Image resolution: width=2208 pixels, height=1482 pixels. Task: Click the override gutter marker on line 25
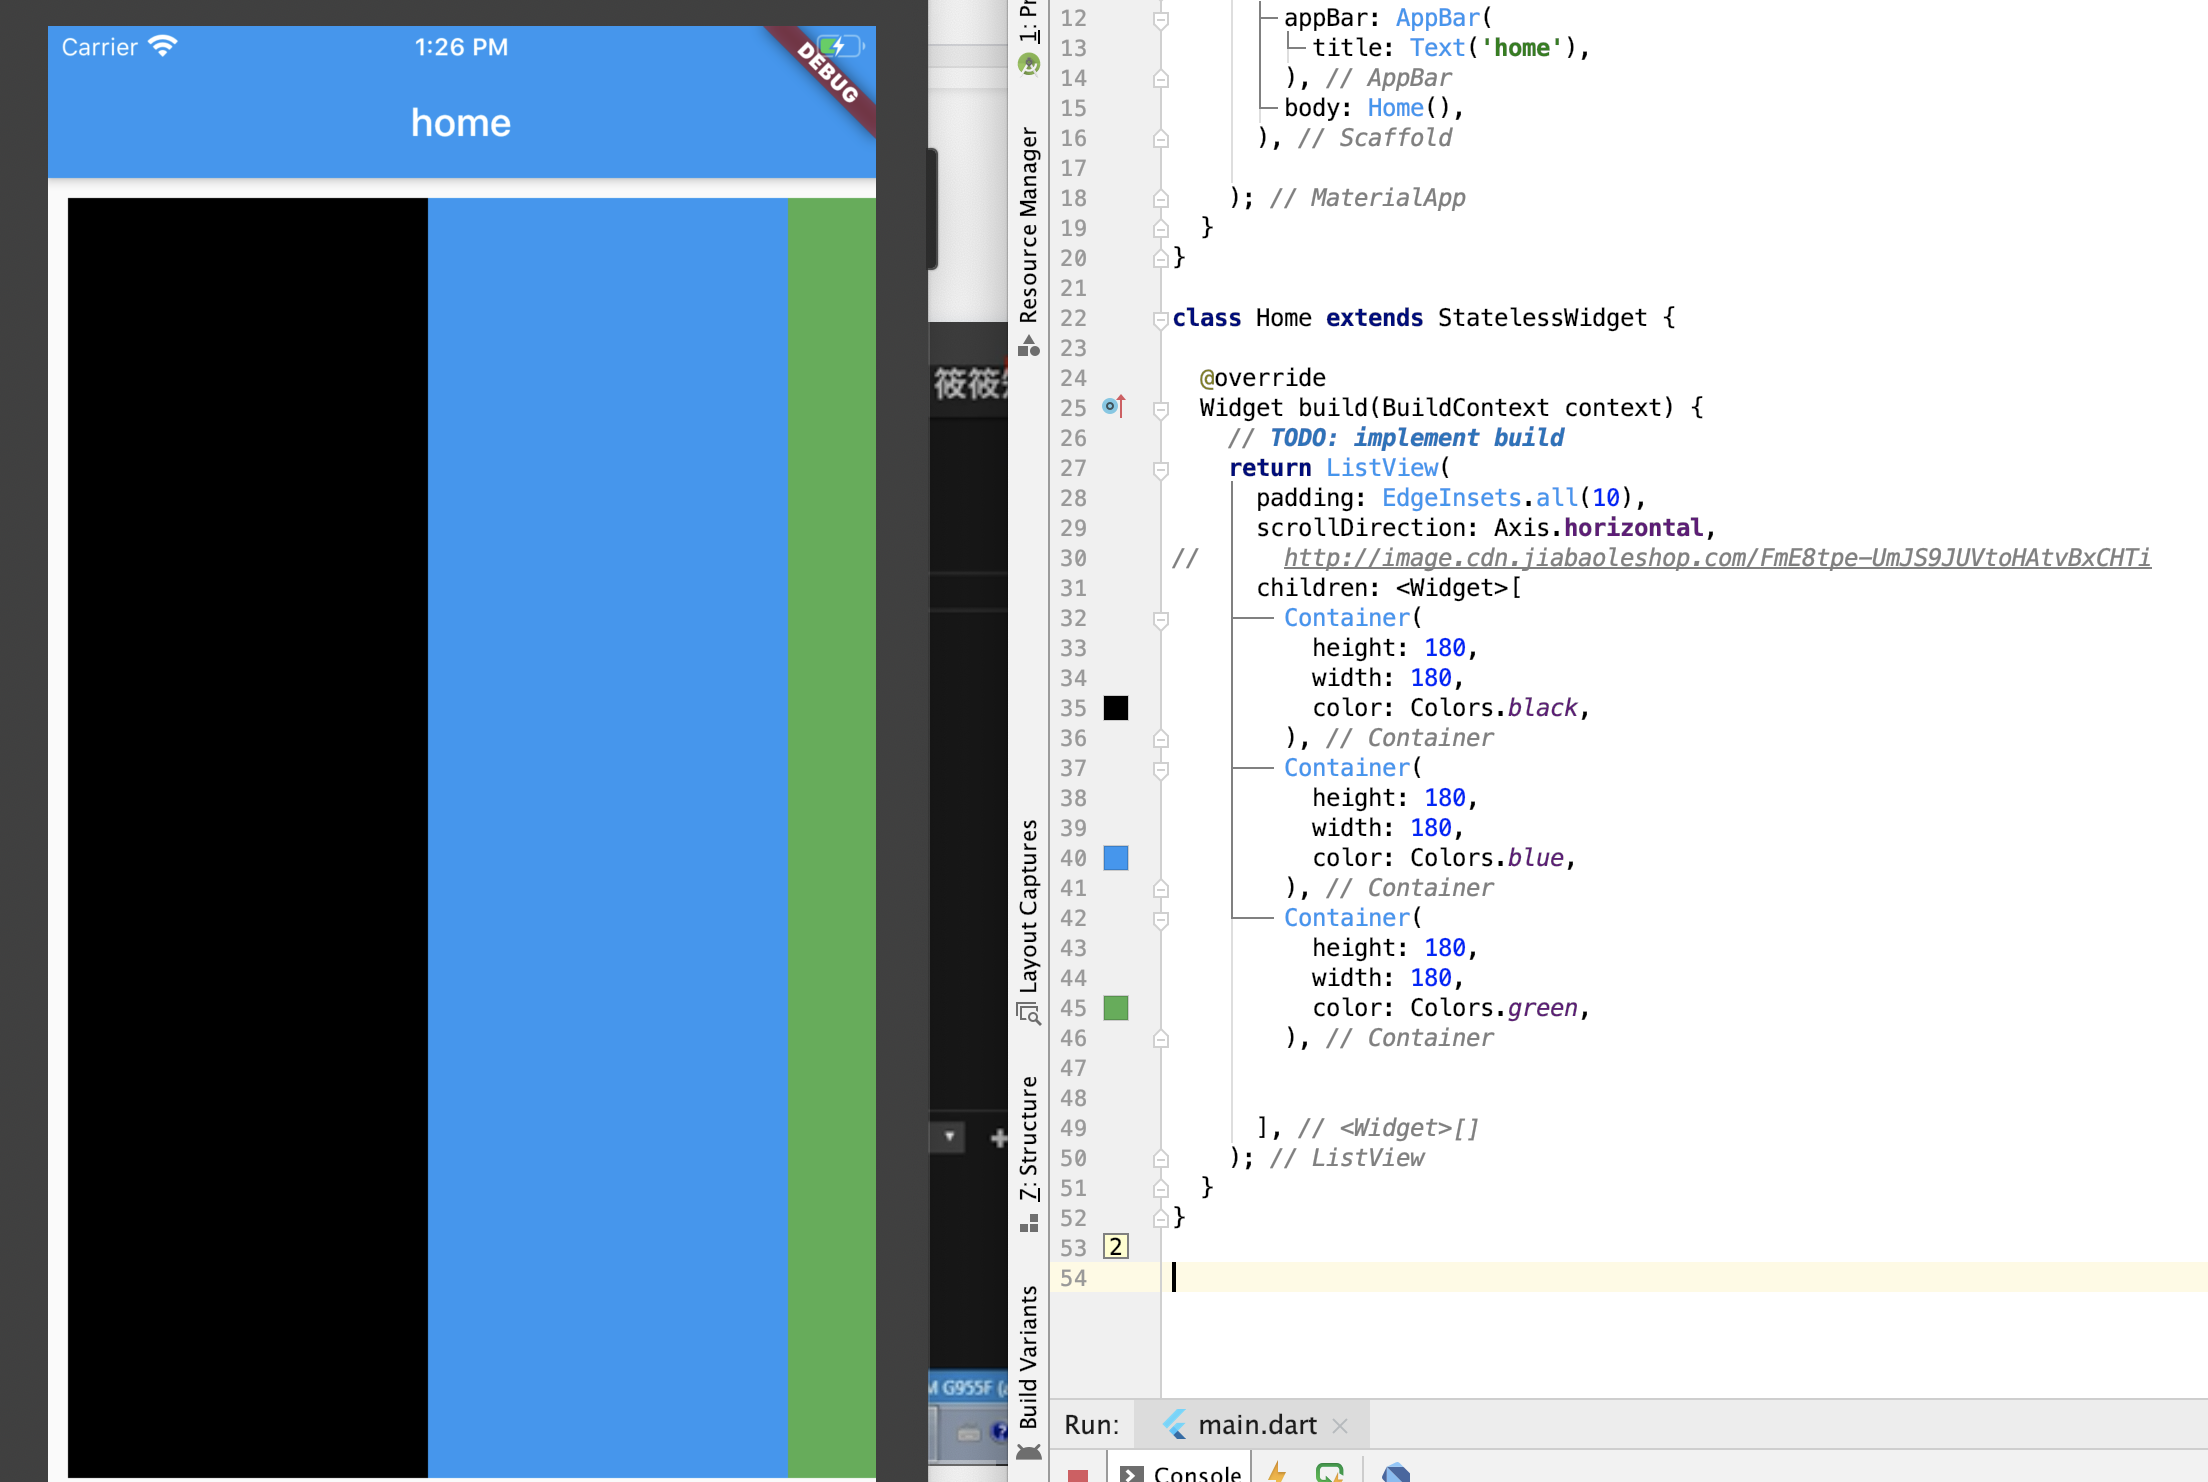(x=1113, y=407)
